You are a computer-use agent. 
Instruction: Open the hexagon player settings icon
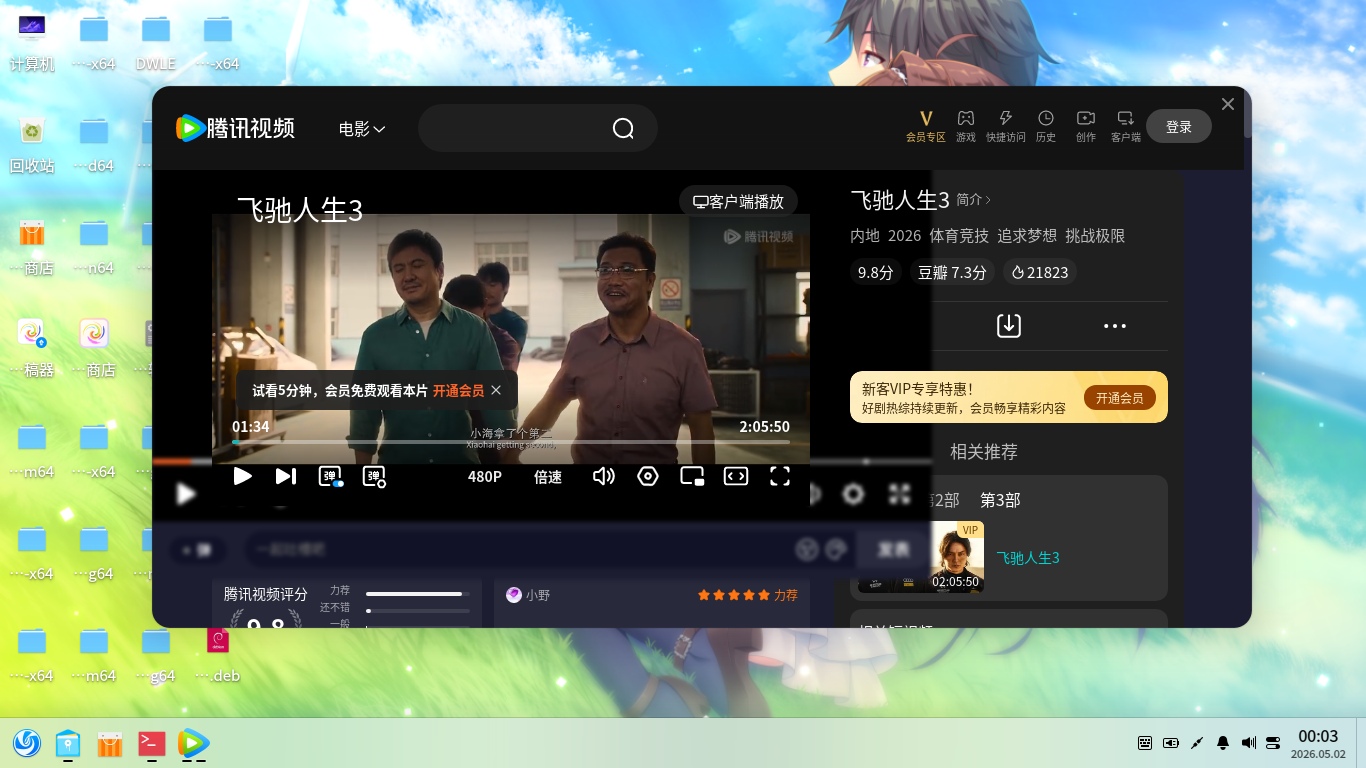(648, 476)
